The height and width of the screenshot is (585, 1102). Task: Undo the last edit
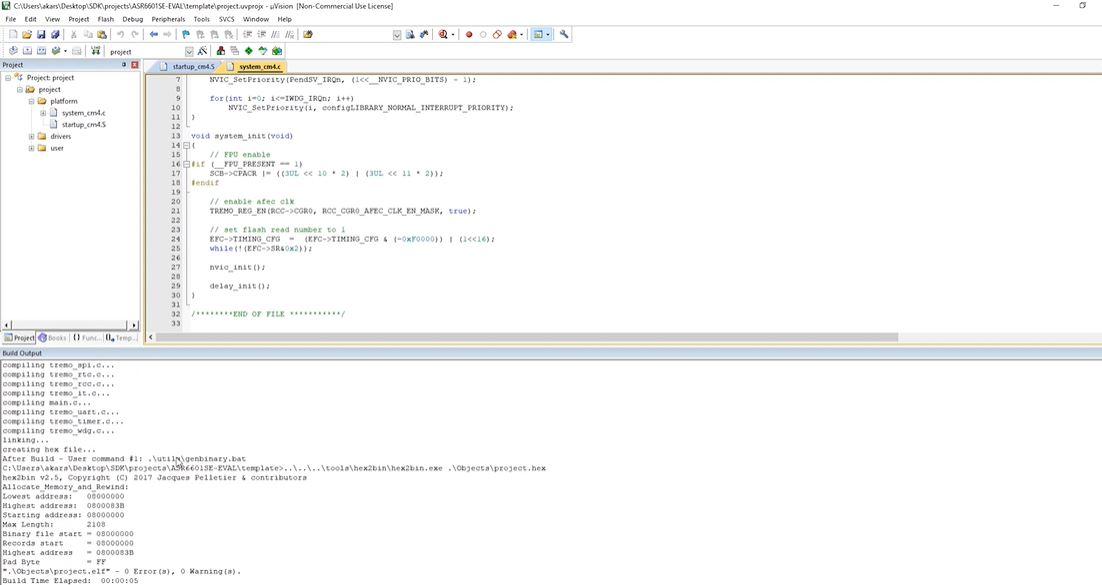pyautogui.click(x=120, y=34)
